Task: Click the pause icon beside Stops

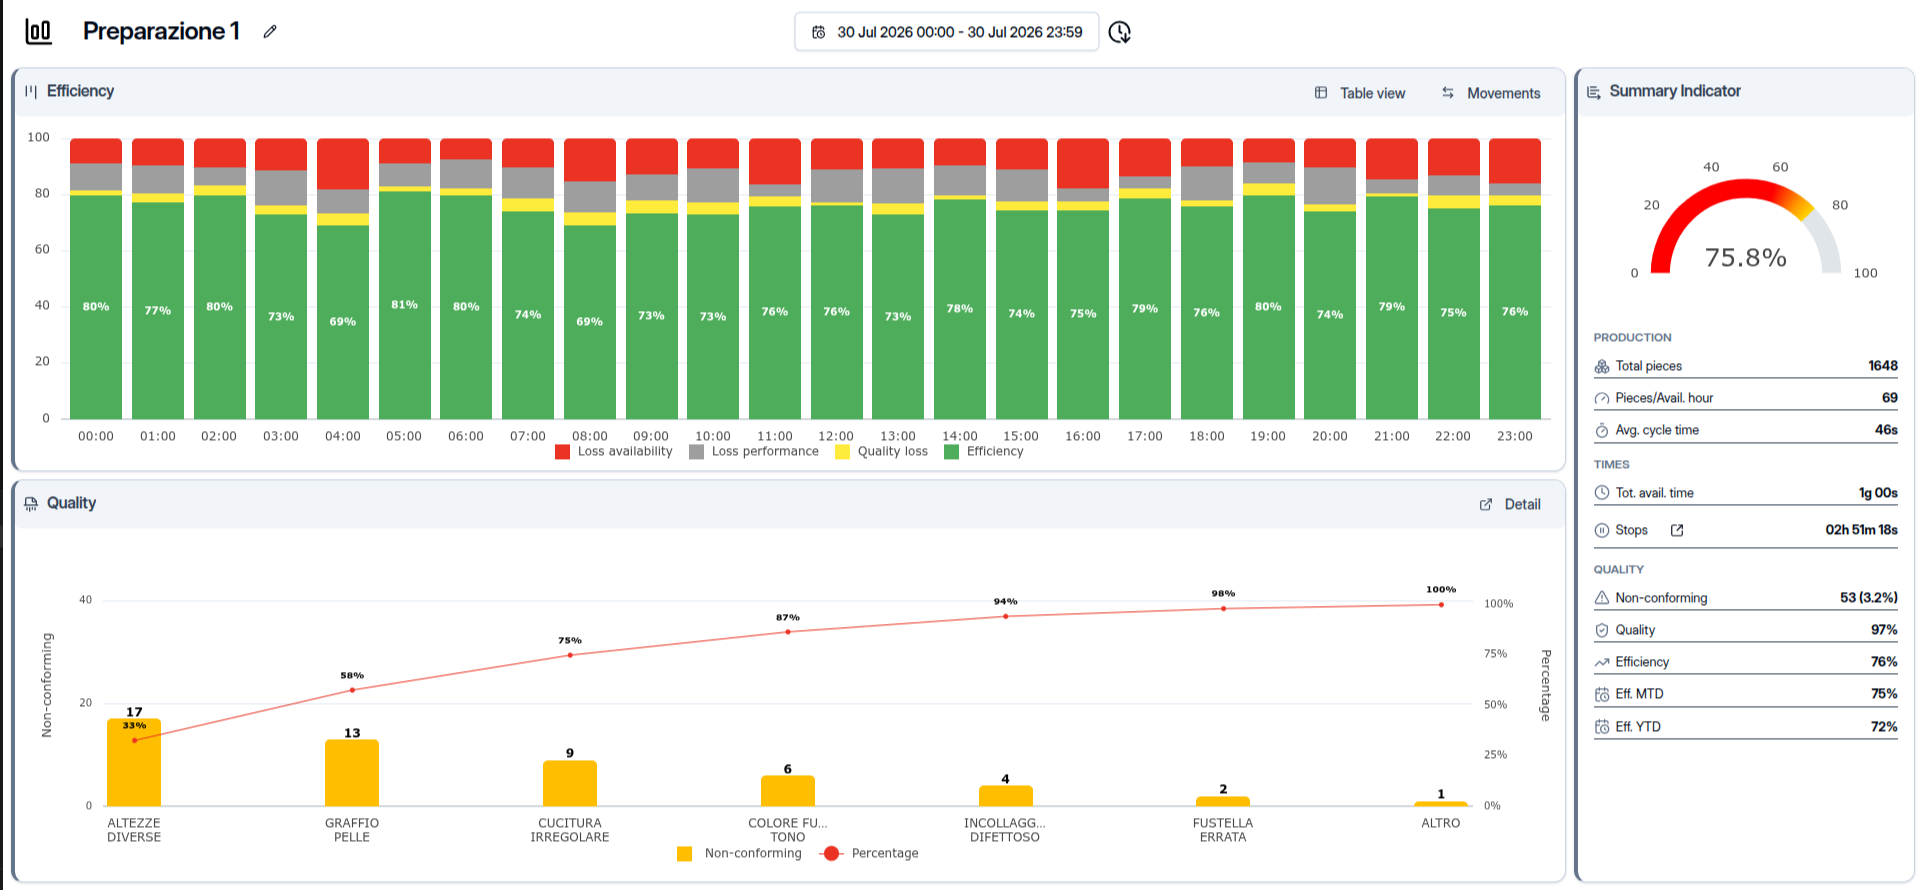Action: [x=1602, y=530]
